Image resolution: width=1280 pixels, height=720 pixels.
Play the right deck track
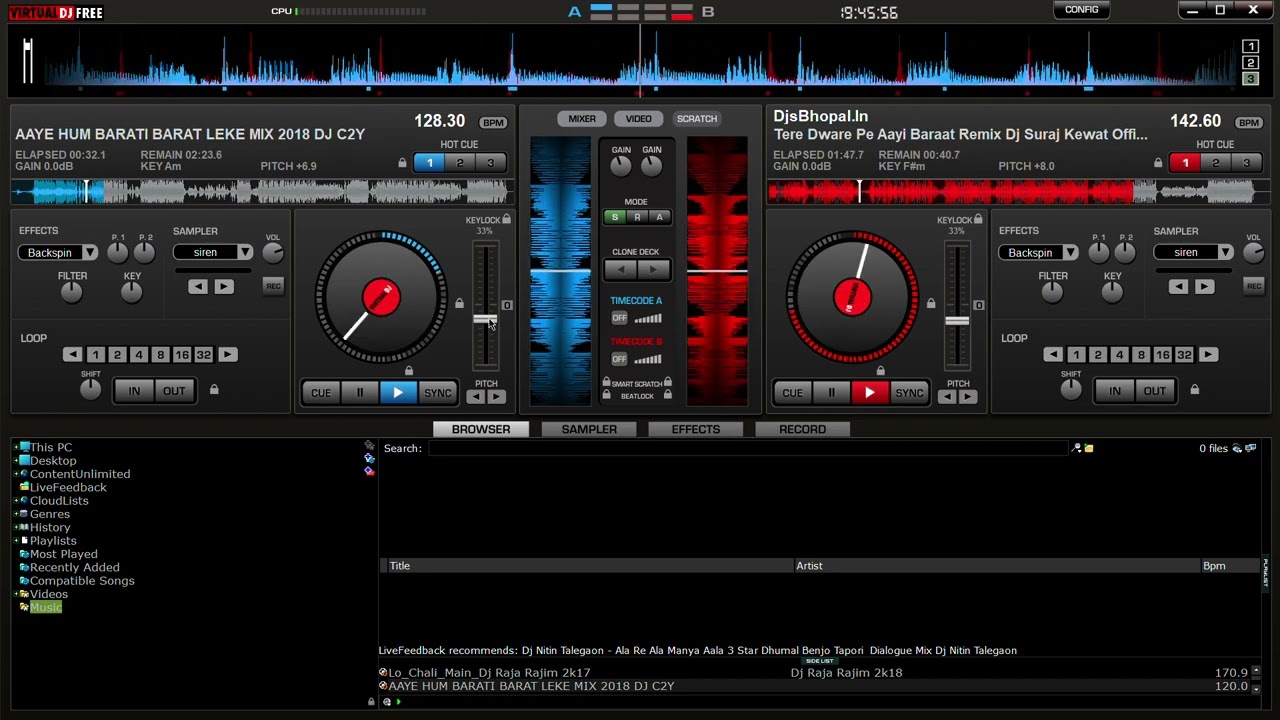tap(870, 393)
